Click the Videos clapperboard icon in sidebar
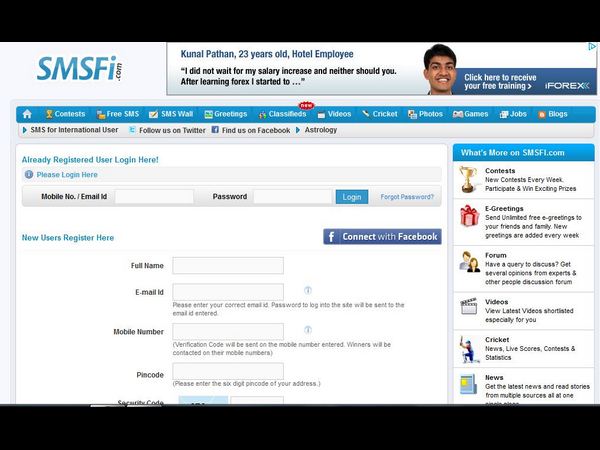The width and height of the screenshot is (600, 450). coord(469,306)
